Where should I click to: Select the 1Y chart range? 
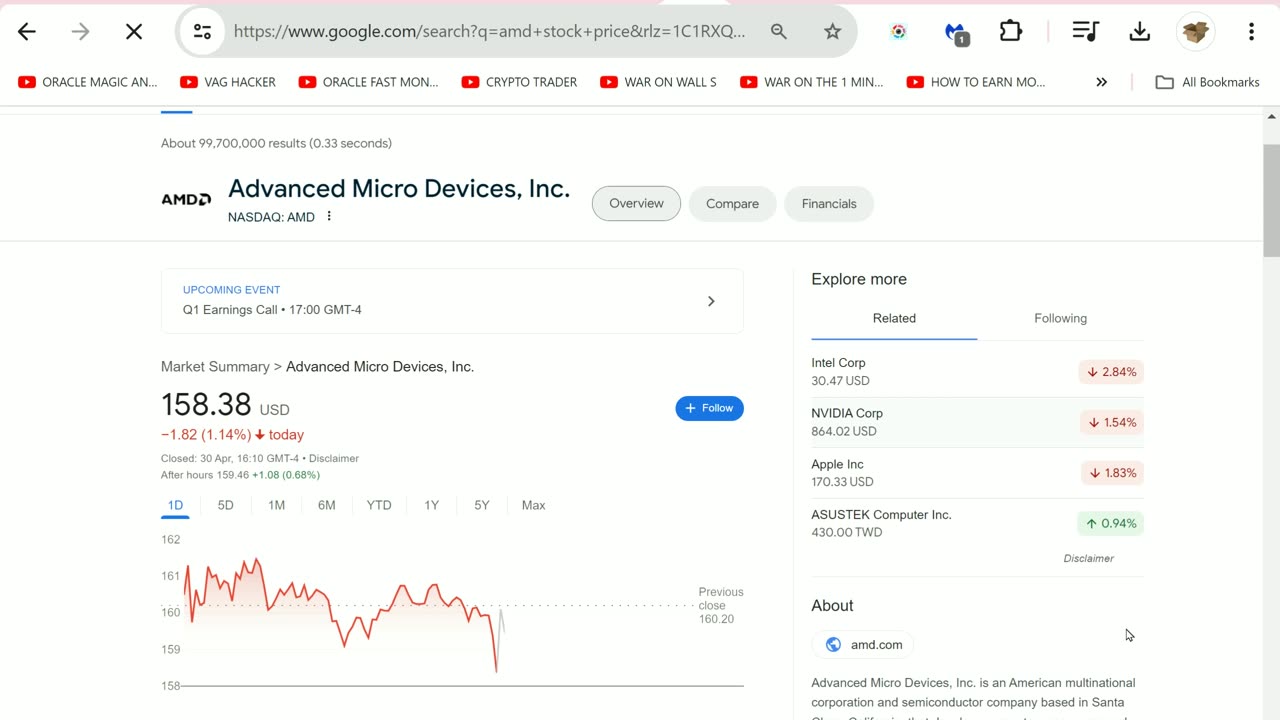click(431, 505)
